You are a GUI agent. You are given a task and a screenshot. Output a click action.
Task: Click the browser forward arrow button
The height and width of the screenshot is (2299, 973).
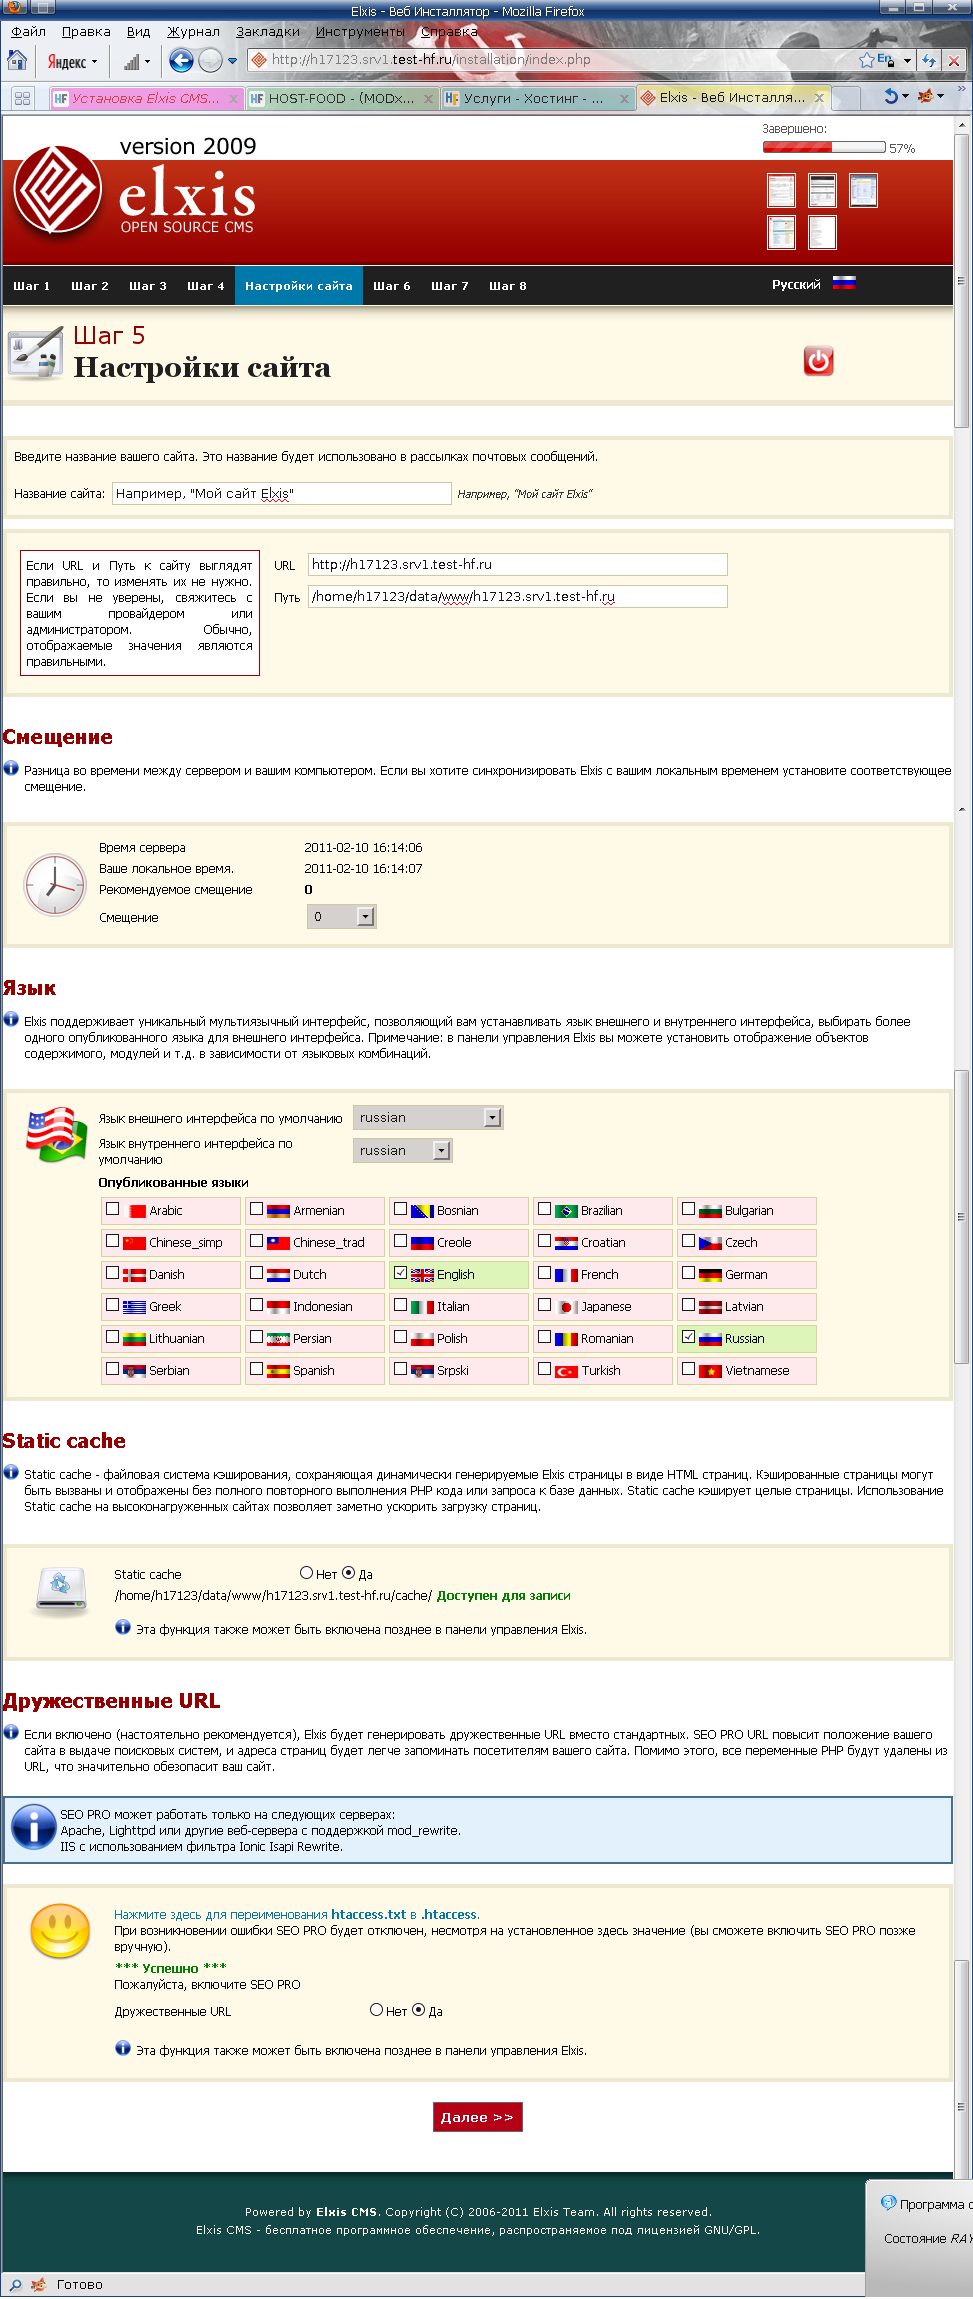click(x=210, y=61)
